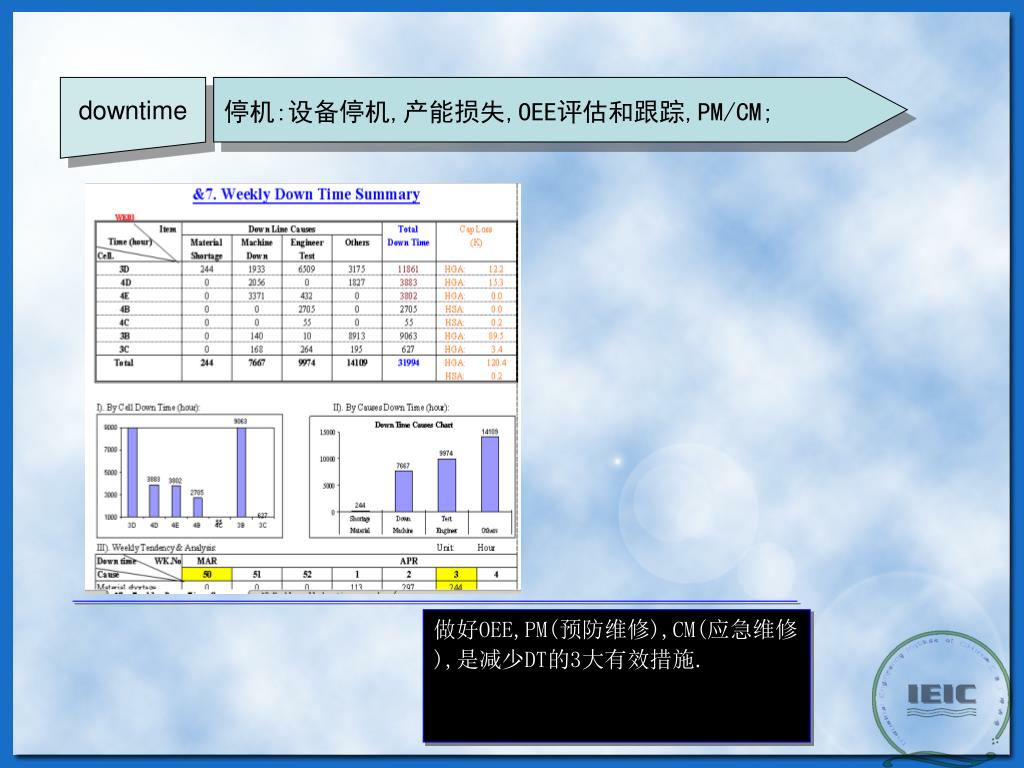Select the "APR" month header

408,561
